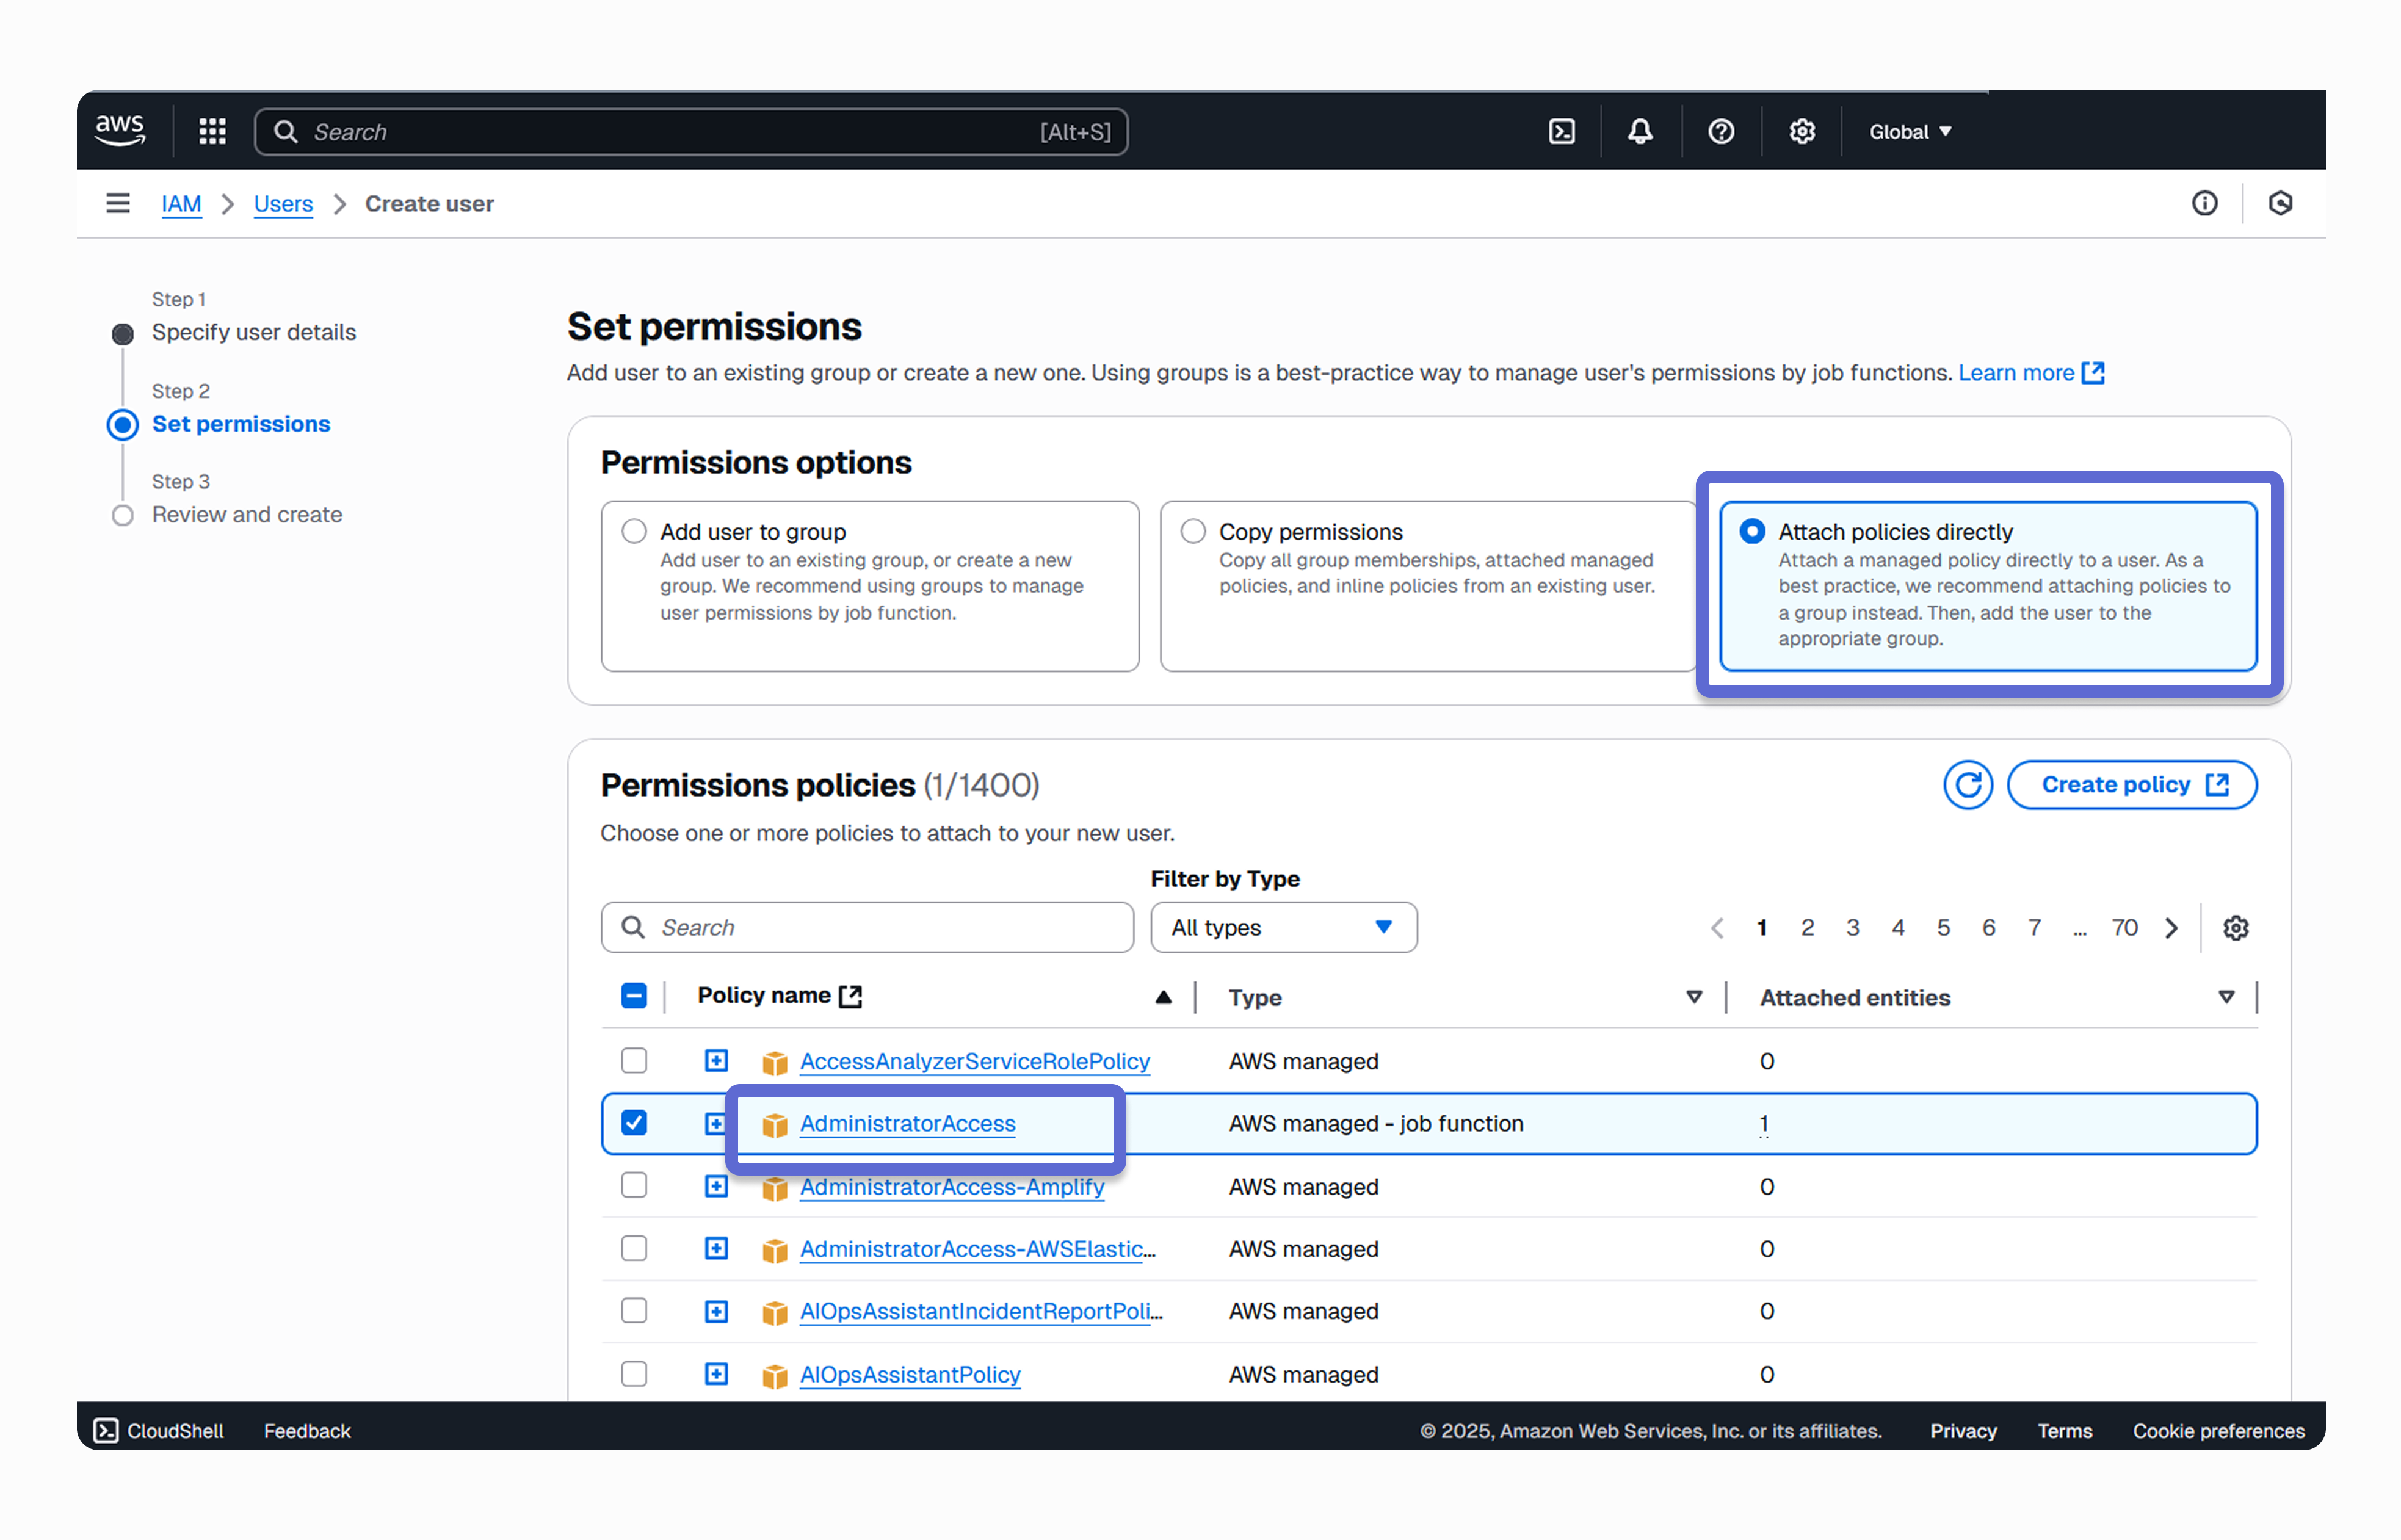The width and height of the screenshot is (2401, 1540).
Task: Select the Add user to group option
Action: tap(870, 586)
